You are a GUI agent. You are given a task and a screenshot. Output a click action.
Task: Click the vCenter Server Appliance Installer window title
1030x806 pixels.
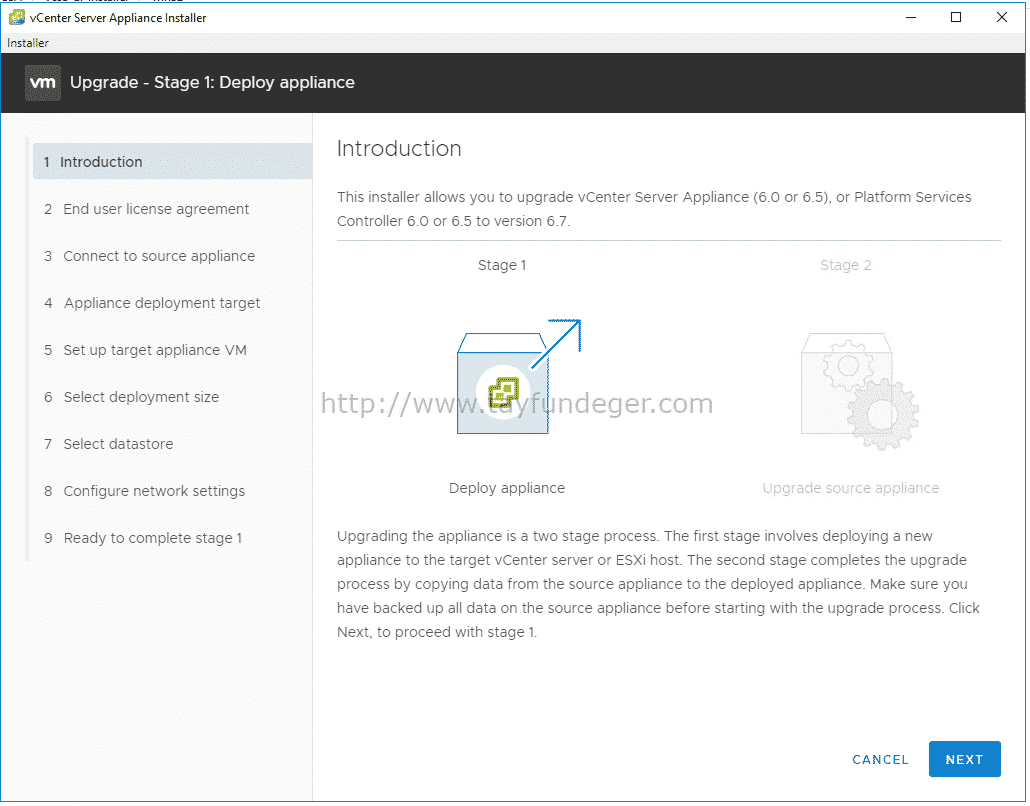[x=118, y=18]
